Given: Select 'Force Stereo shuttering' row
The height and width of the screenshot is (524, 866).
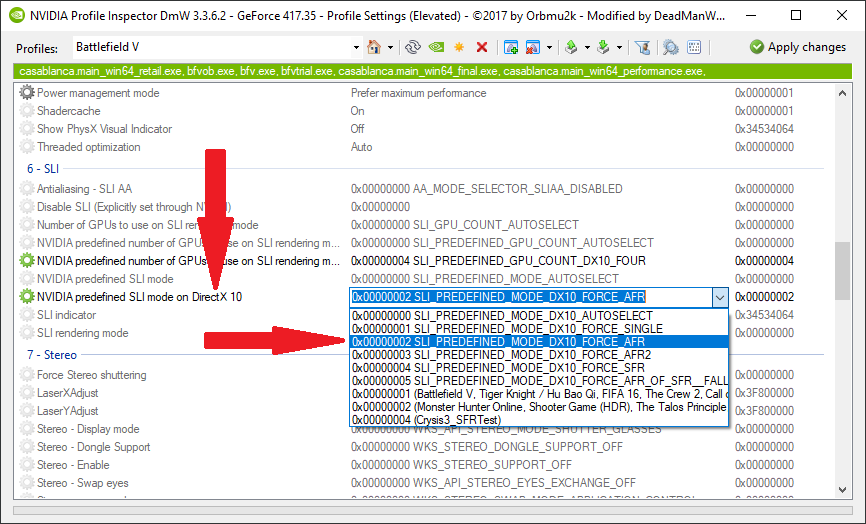Looking at the screenshot, I should 92,375.
